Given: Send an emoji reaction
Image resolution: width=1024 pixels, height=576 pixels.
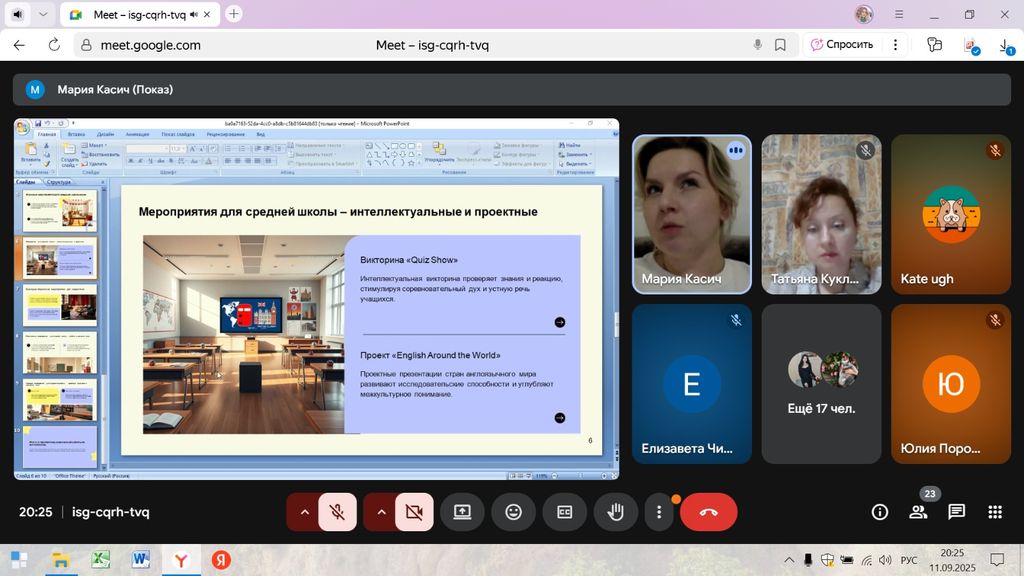Looking at the screenshot, I should (x=513, y=512).
